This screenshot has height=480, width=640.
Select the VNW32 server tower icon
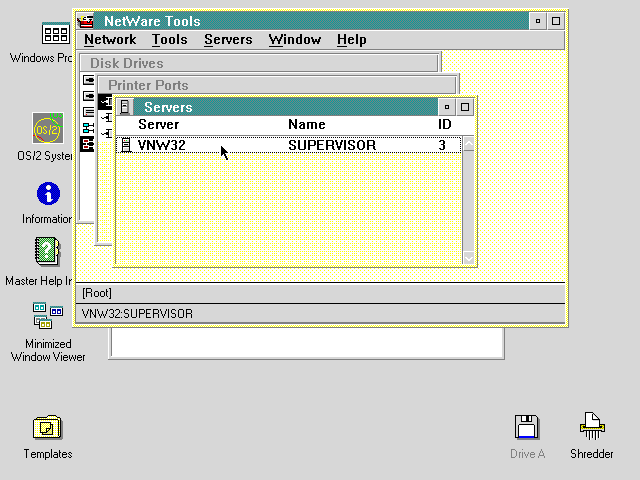[126, 145]
